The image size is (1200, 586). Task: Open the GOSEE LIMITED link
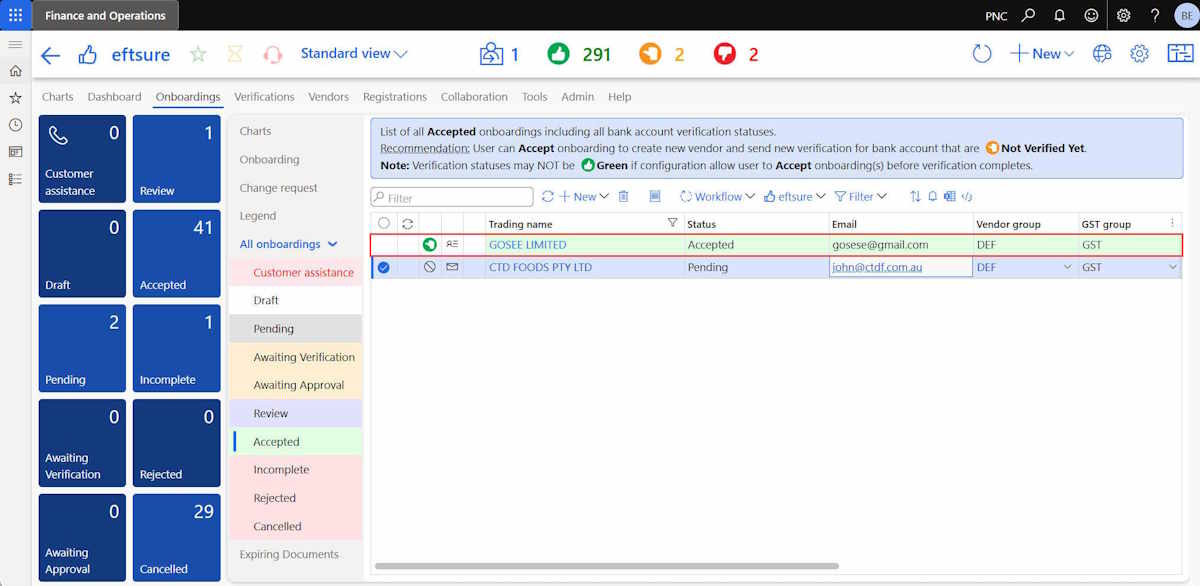(x=527, y=245)
